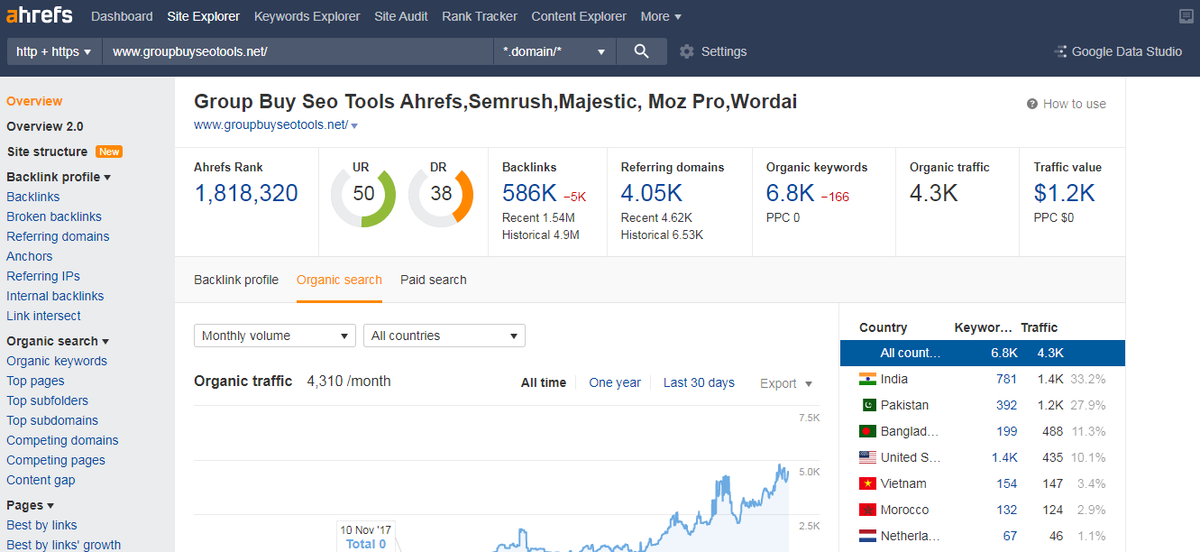Click the ahrefs logo

(40, 16)
